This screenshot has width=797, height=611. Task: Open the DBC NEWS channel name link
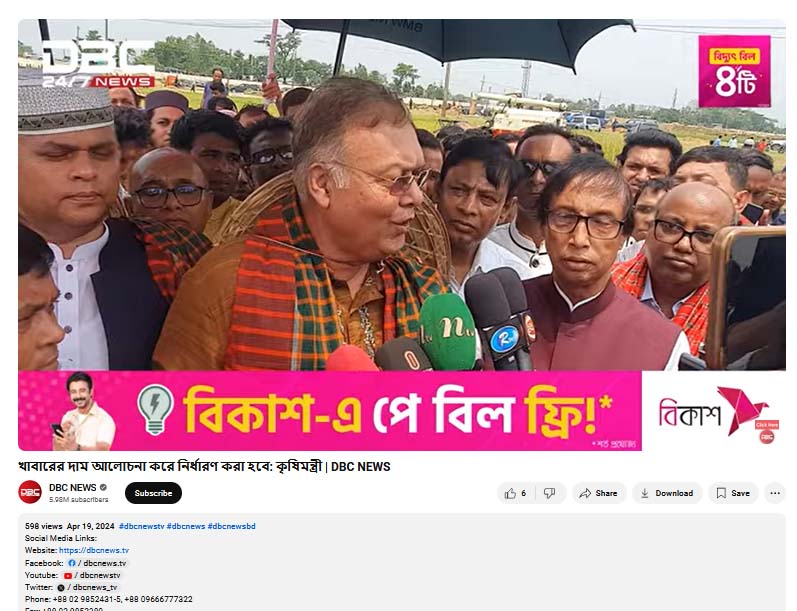(73, 487)
